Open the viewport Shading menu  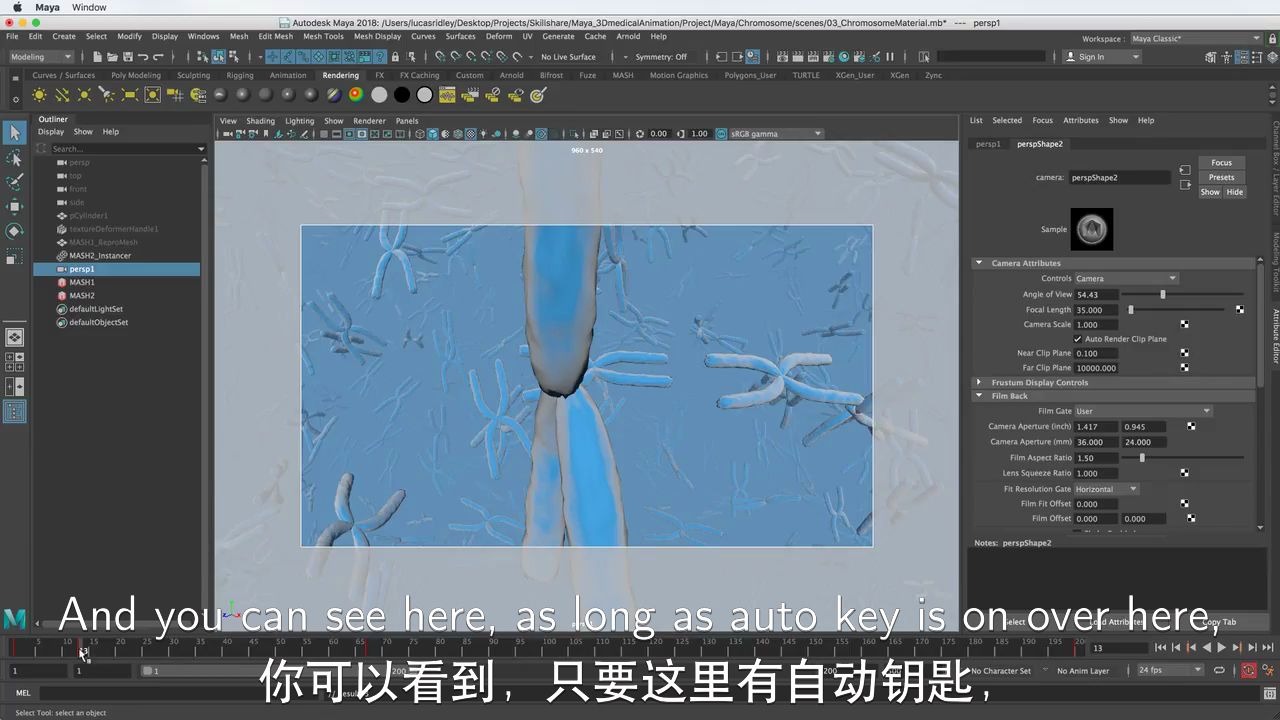pos(260,121)
